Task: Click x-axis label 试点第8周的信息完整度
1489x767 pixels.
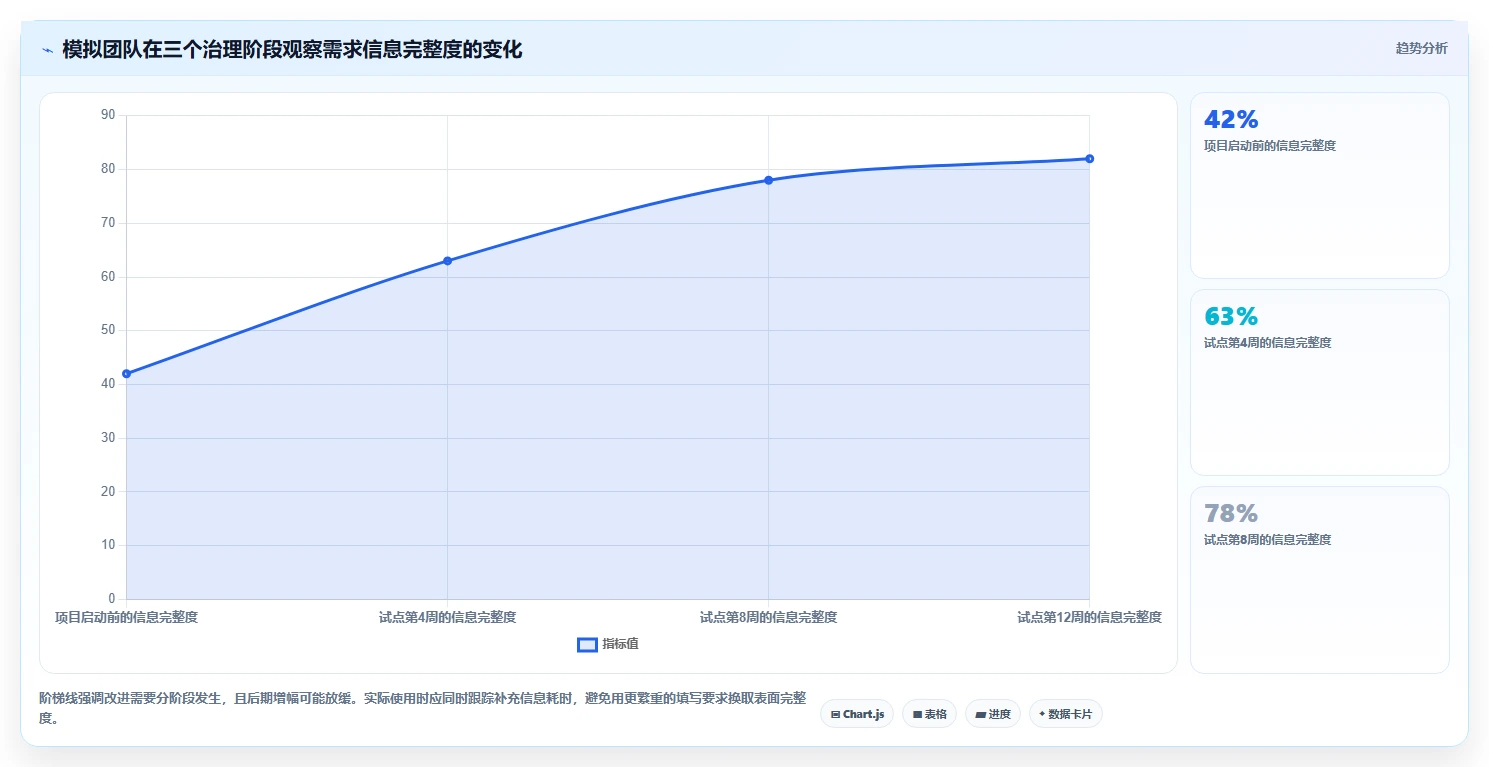Action: 768,618
